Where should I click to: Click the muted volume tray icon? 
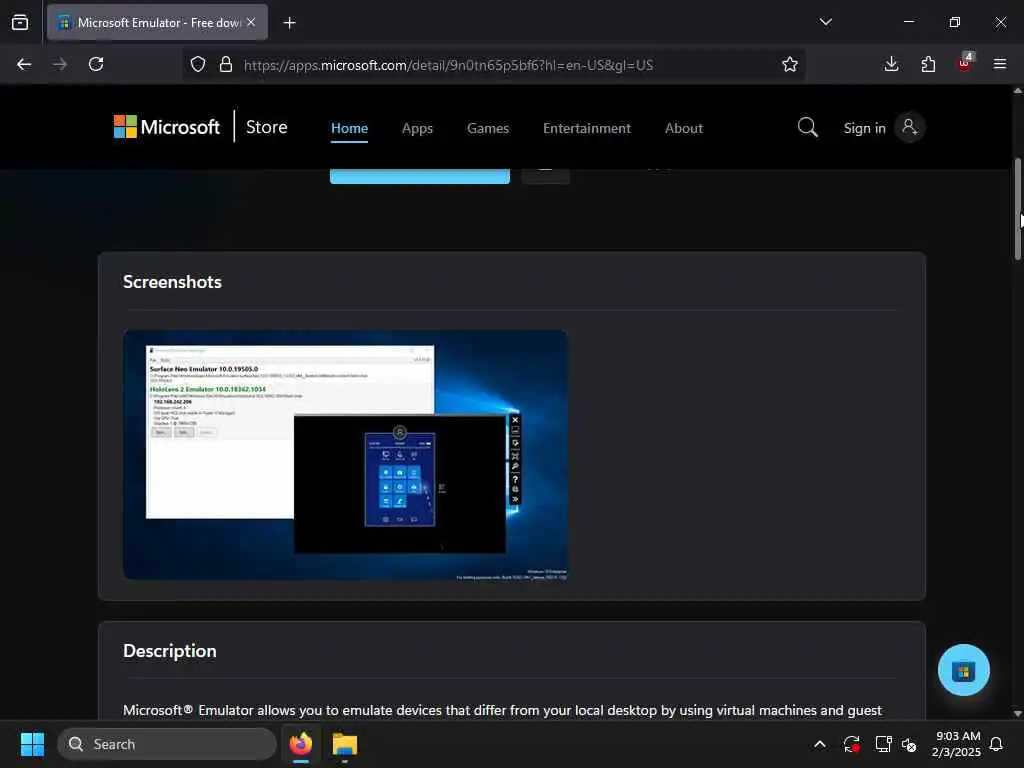(909, 744)
